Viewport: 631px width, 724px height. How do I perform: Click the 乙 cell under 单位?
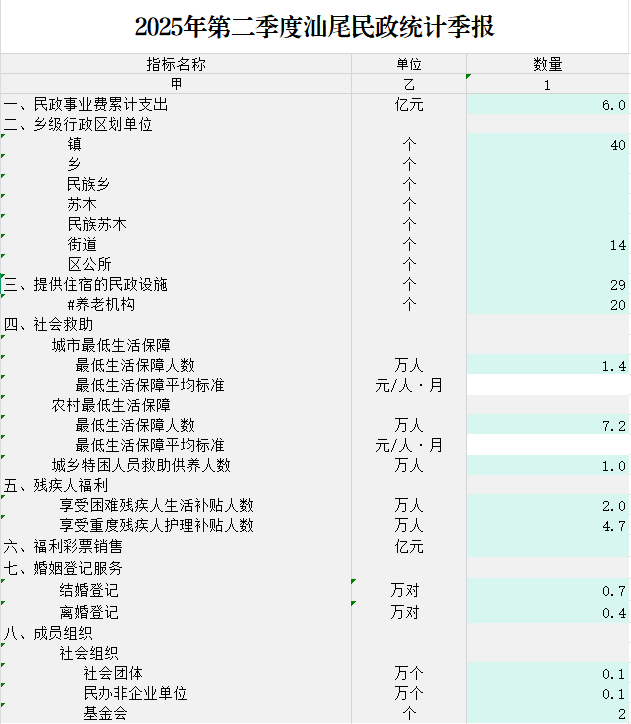(x=408, y=84)
